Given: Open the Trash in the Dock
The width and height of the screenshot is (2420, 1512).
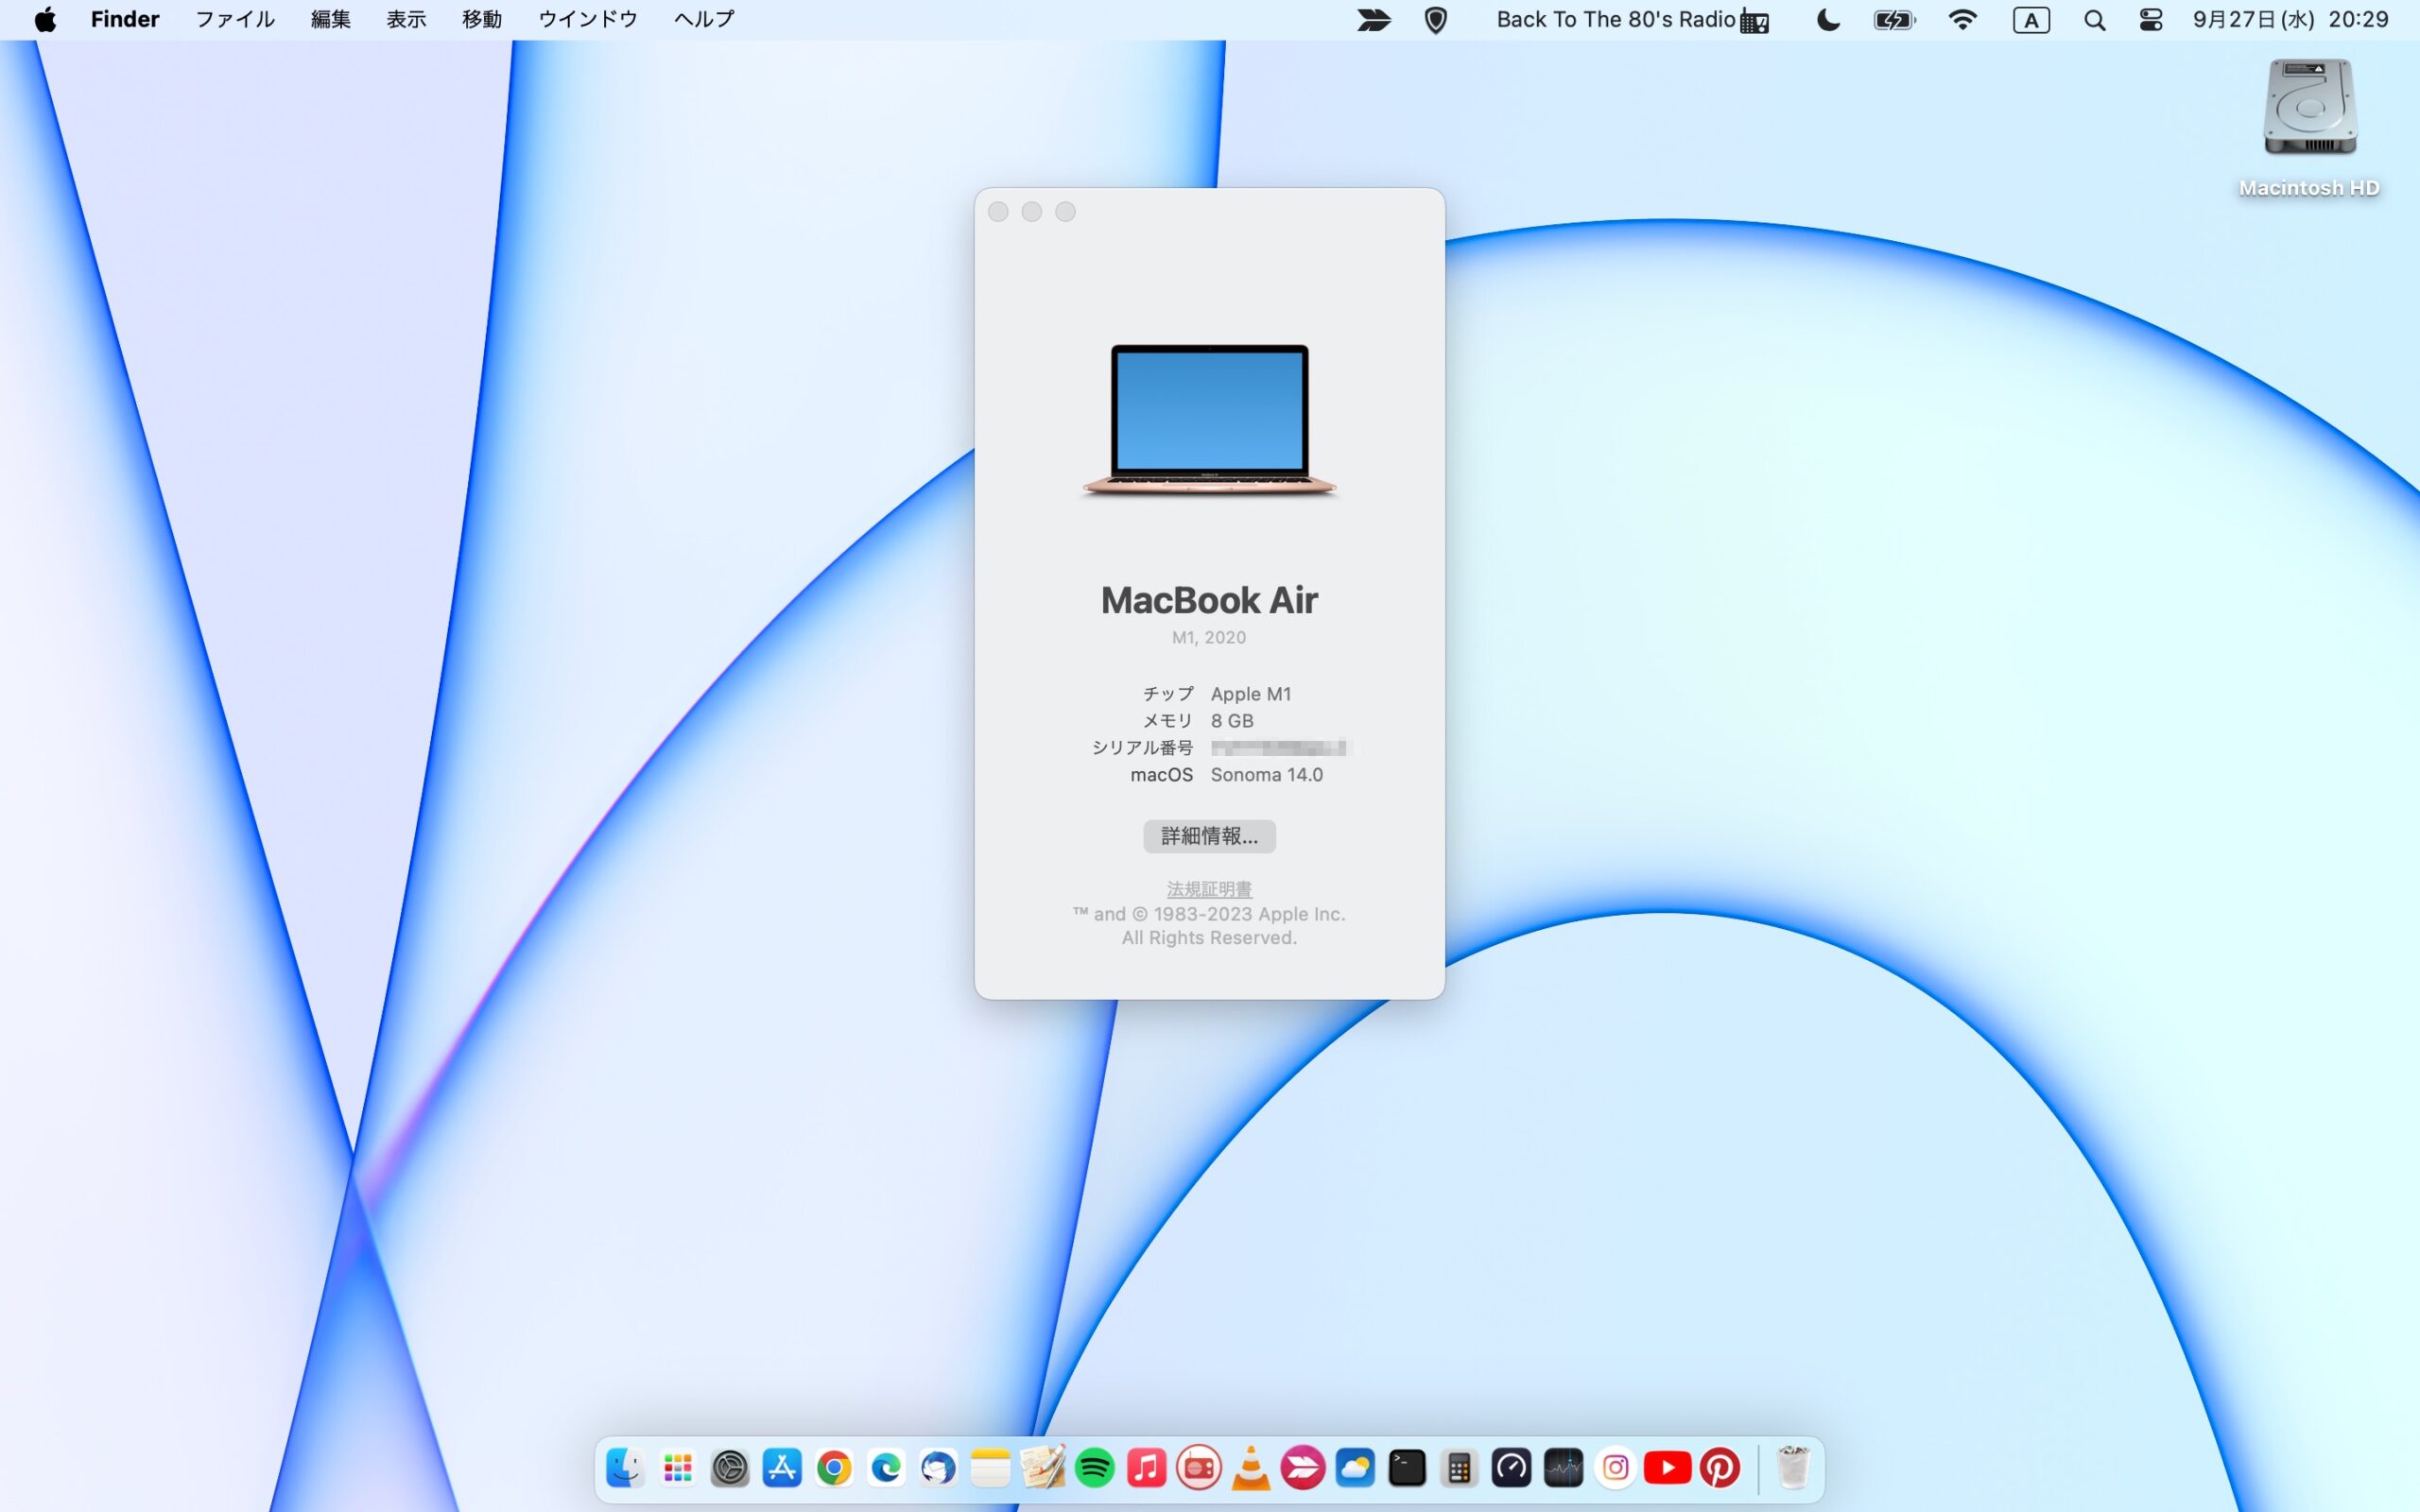Looking at the screenshot, I should point(1793,1468).
